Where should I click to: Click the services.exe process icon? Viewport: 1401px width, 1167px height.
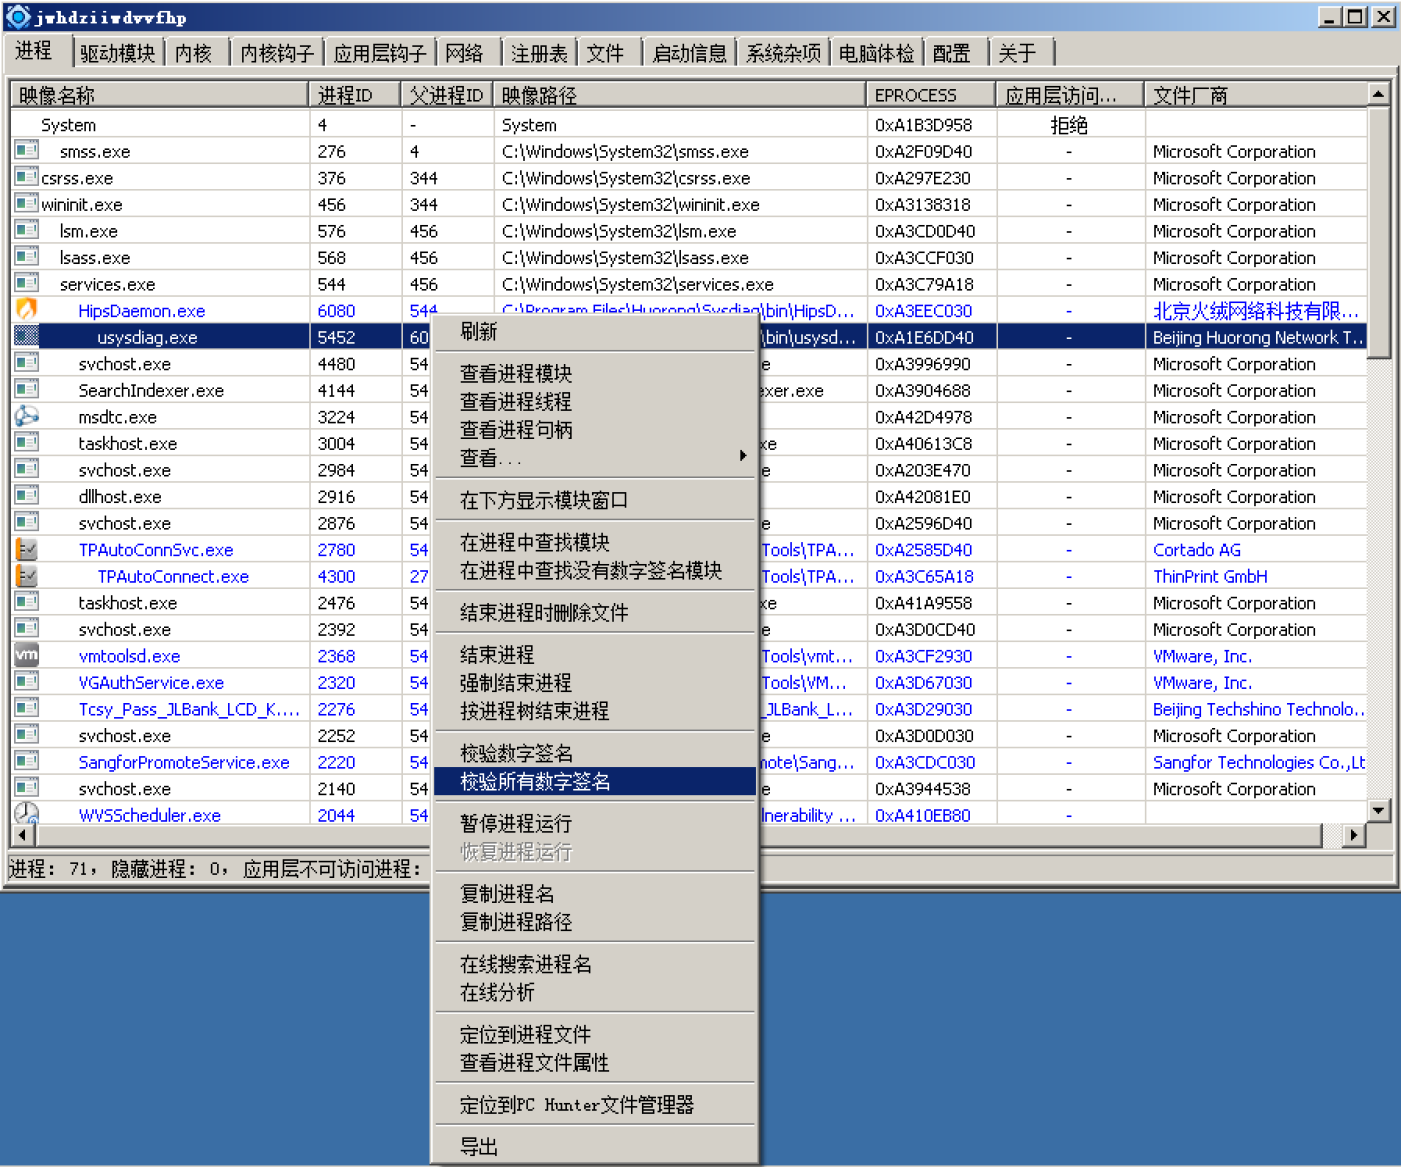(x=26, y=283)
